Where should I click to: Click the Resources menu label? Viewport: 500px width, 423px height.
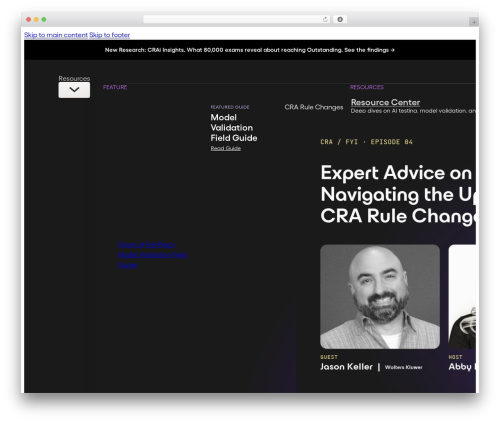coord(74,78)
